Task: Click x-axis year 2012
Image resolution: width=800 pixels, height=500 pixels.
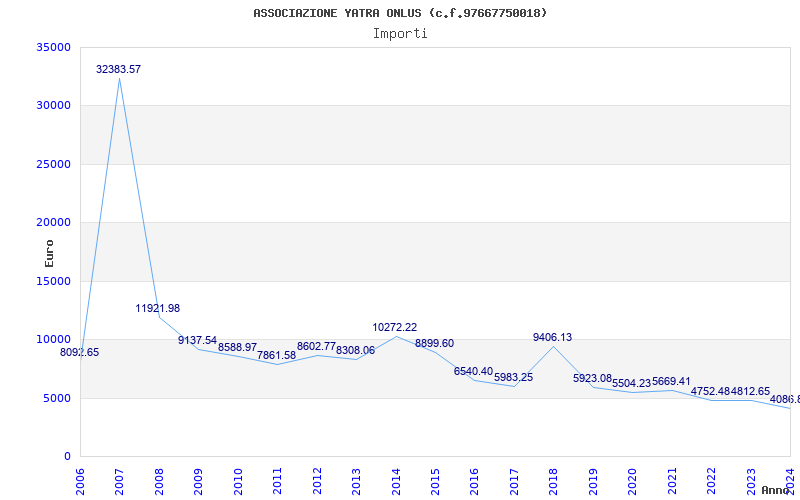Action: (x=317, y=481)
